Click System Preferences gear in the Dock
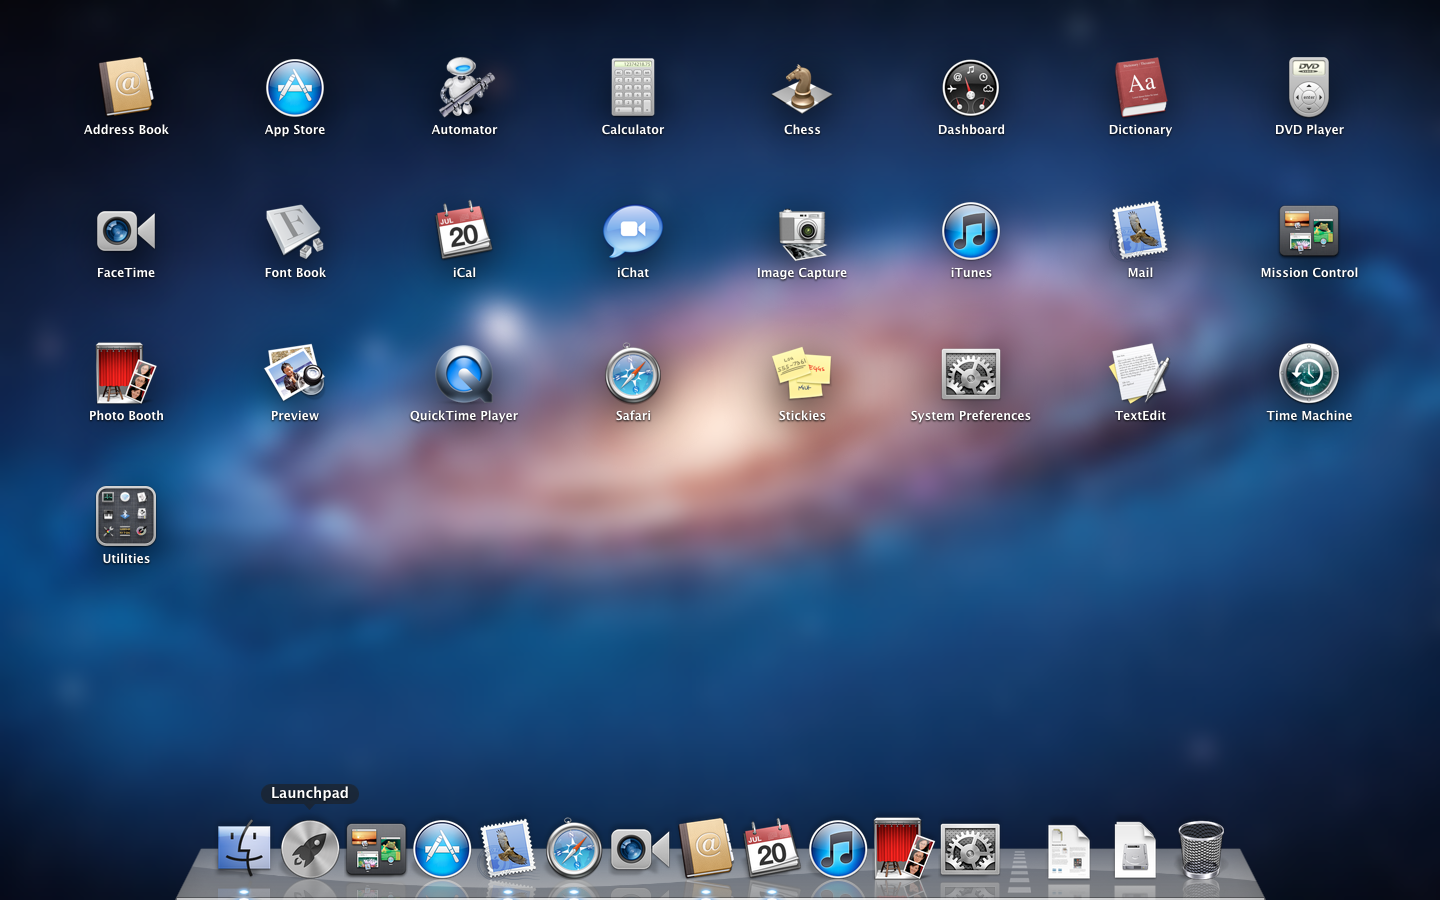The height and width of the screenshot is (900, 1440). pyautogui.click(x=970, y=849)
